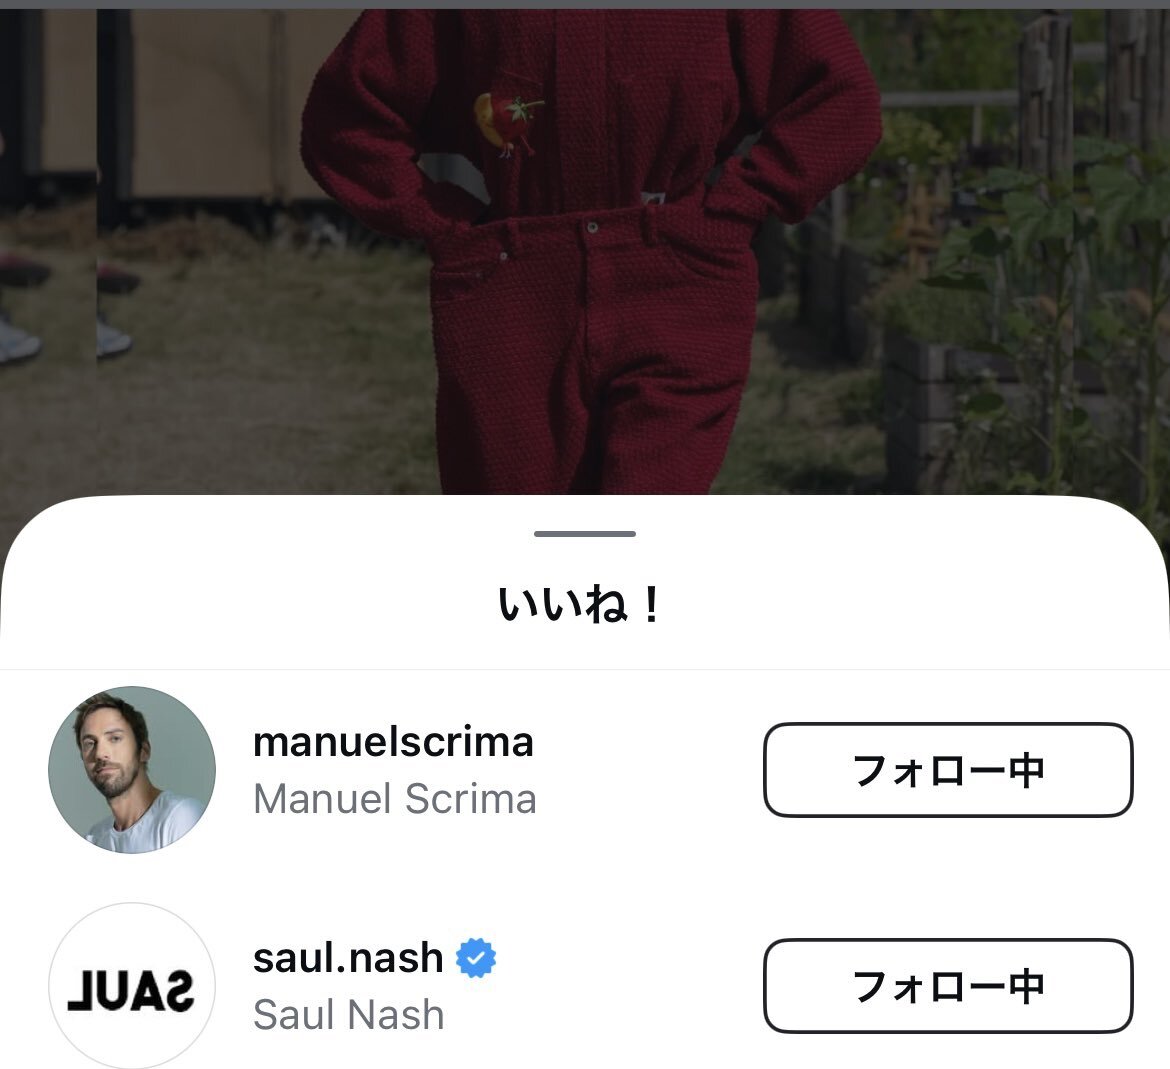Image resolution: width=1170 pixels, height=1069 pixels.
Task: Tap the trouser waistband button in the photo
Action: (592, 227)
